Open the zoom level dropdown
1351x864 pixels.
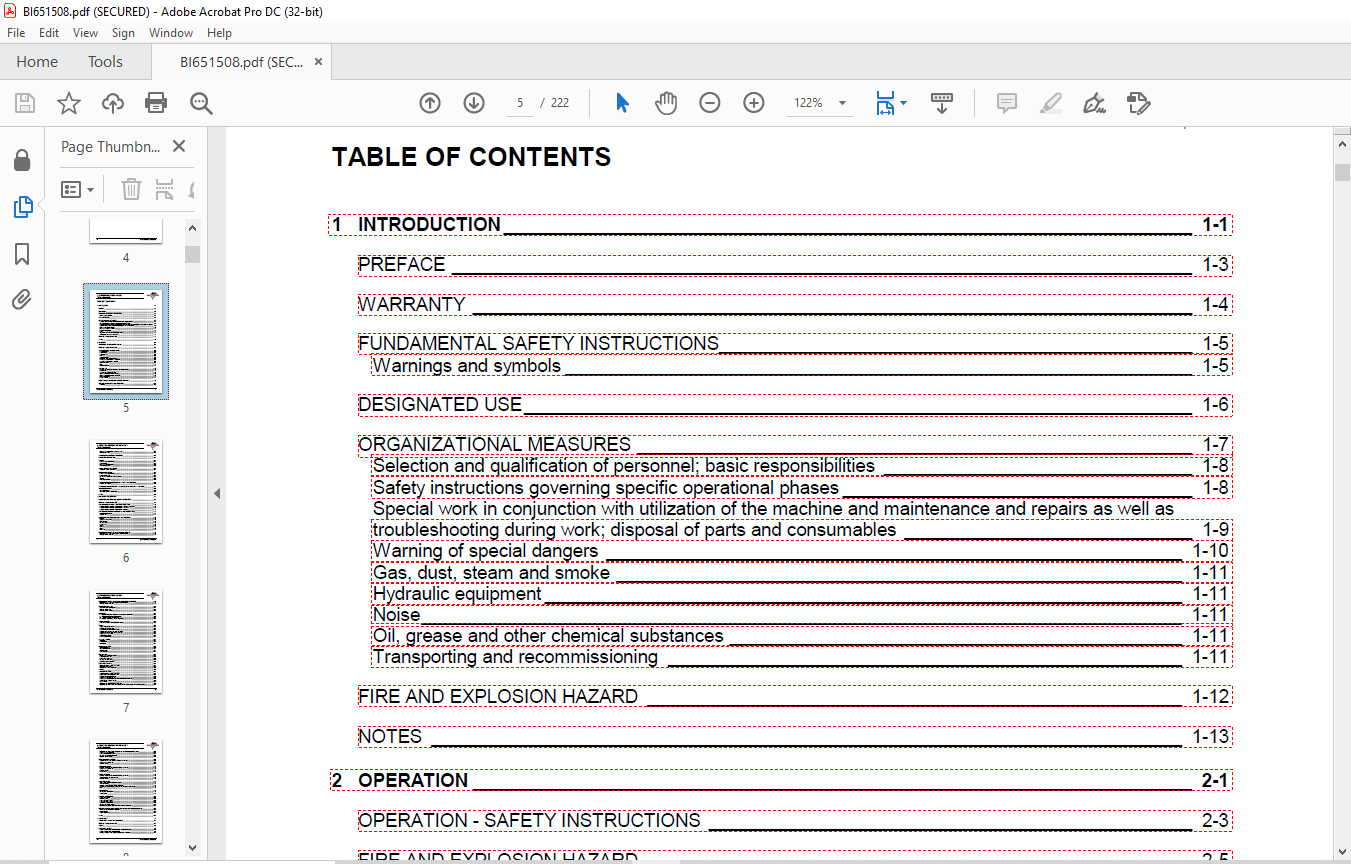coord(842,103)
